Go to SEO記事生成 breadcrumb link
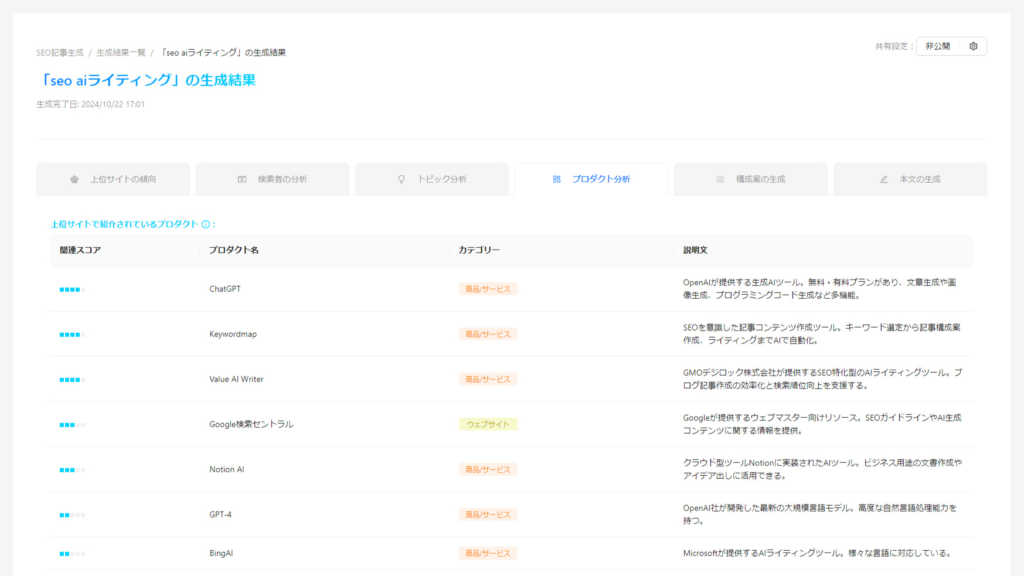 pos(60,52)
